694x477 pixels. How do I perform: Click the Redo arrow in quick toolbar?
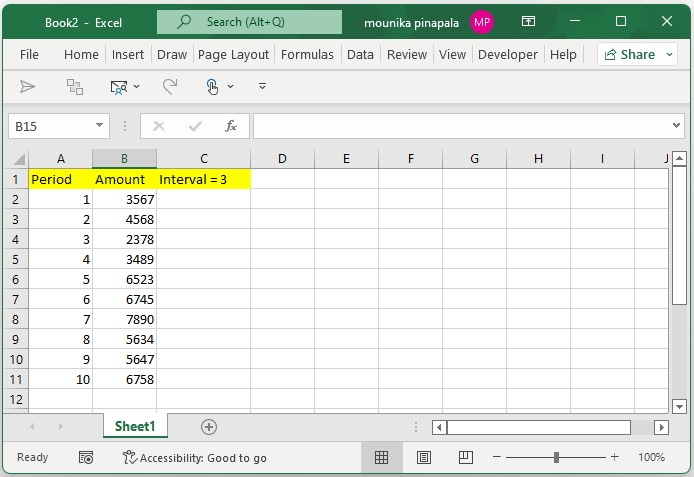(170, 87)
